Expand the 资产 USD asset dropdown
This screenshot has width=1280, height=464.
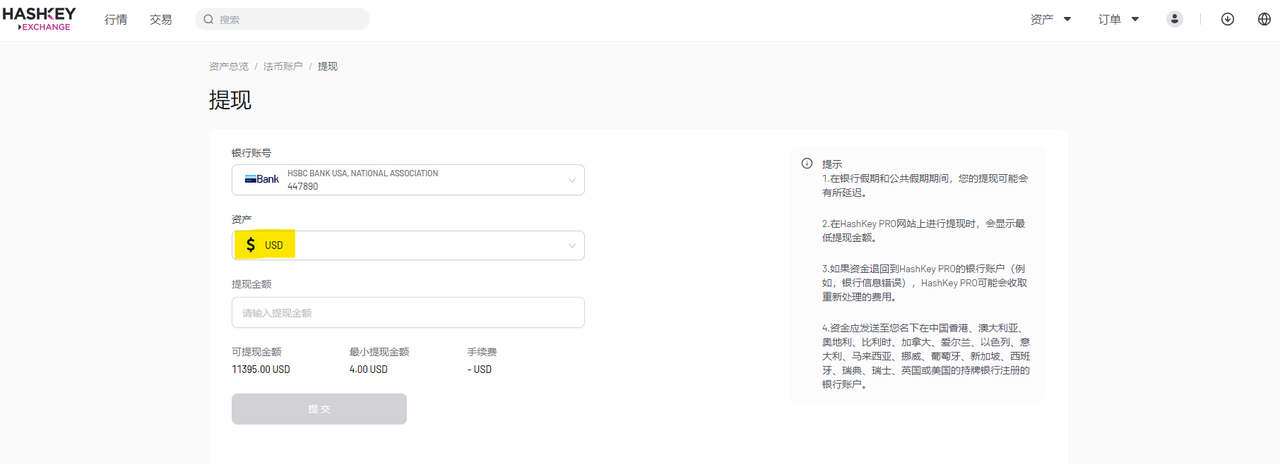click(x=408, y=245)
